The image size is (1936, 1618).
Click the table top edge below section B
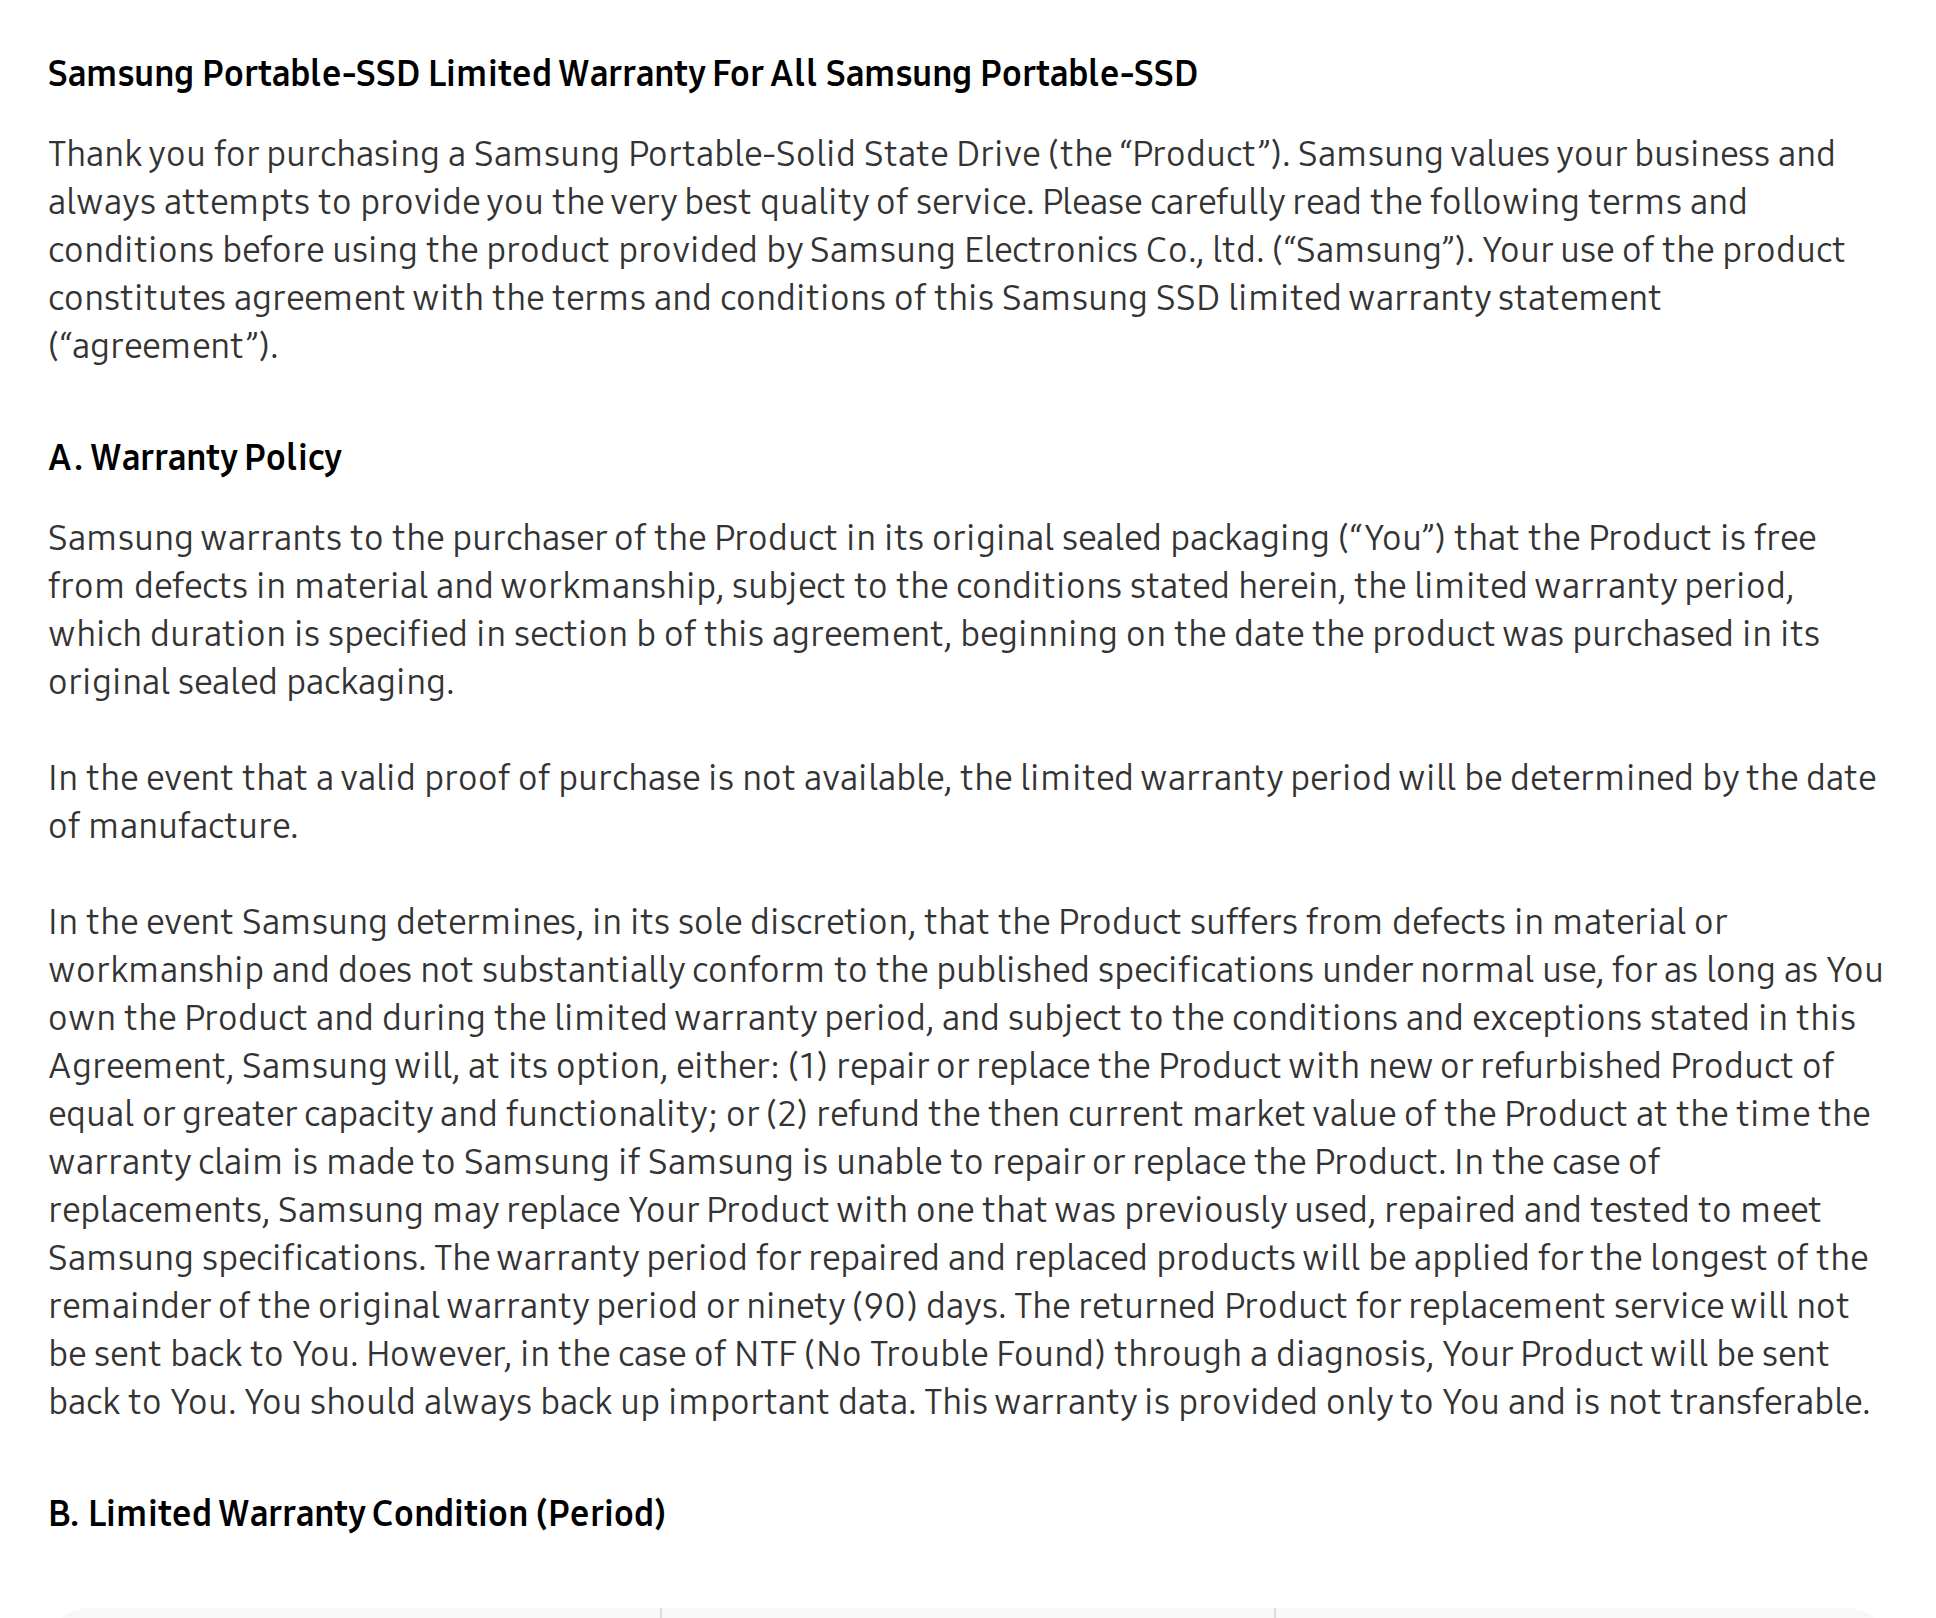pyautogui.click(x=967, y=1612)
